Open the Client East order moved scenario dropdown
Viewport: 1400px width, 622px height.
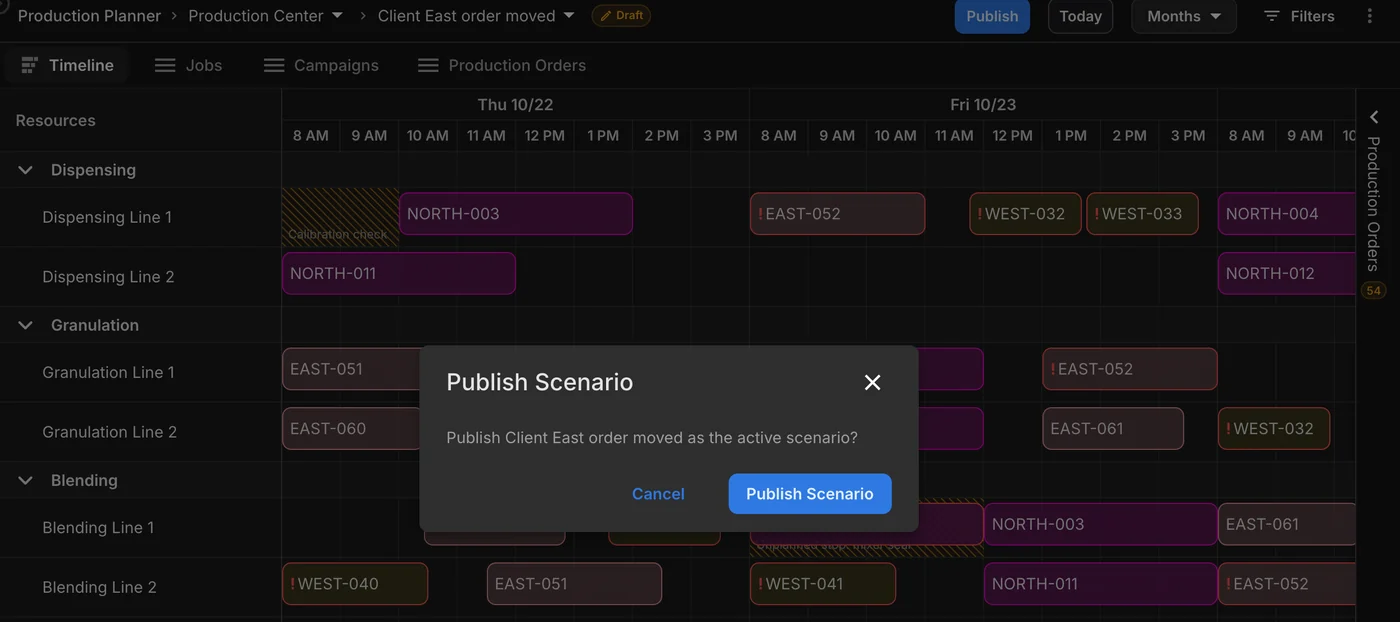[476, 16]
